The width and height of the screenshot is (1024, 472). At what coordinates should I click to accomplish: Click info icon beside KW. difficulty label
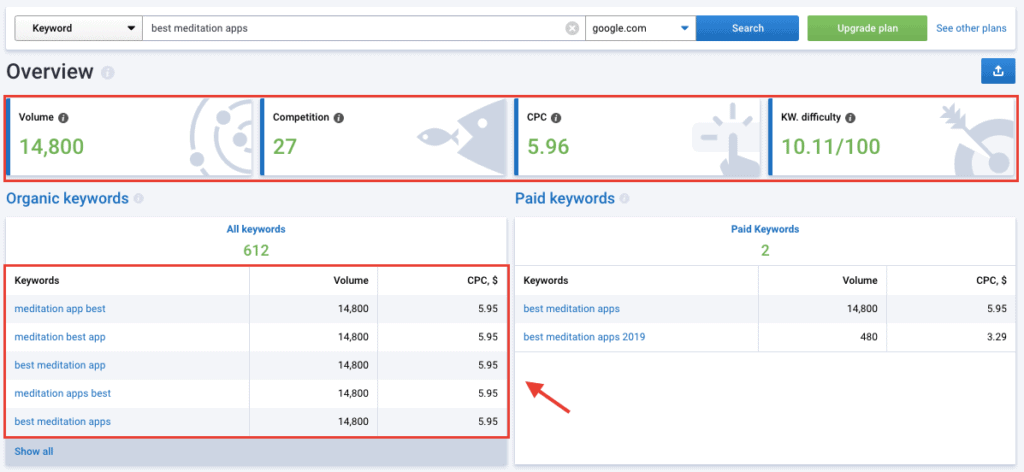850,118
